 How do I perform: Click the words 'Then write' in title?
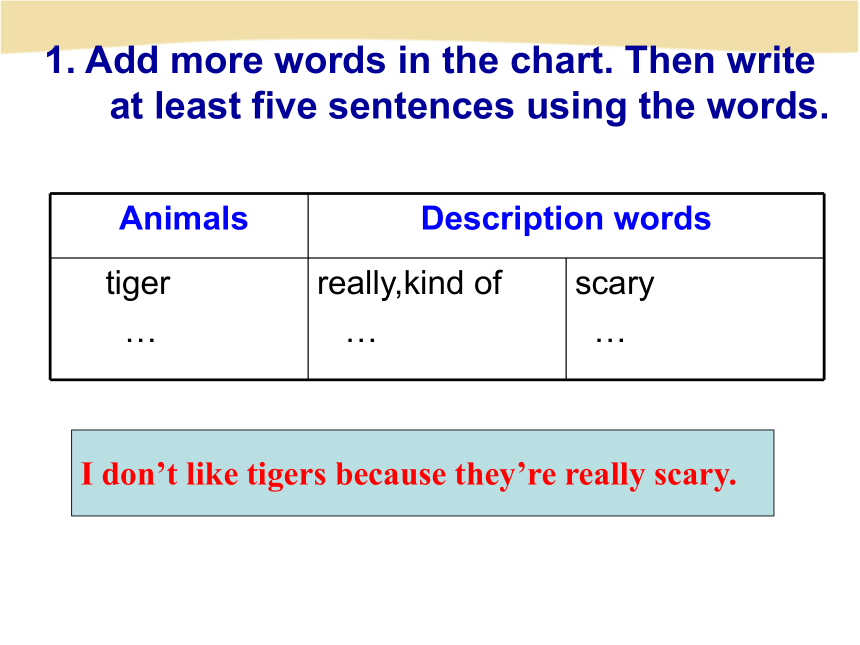pos(720,60)
